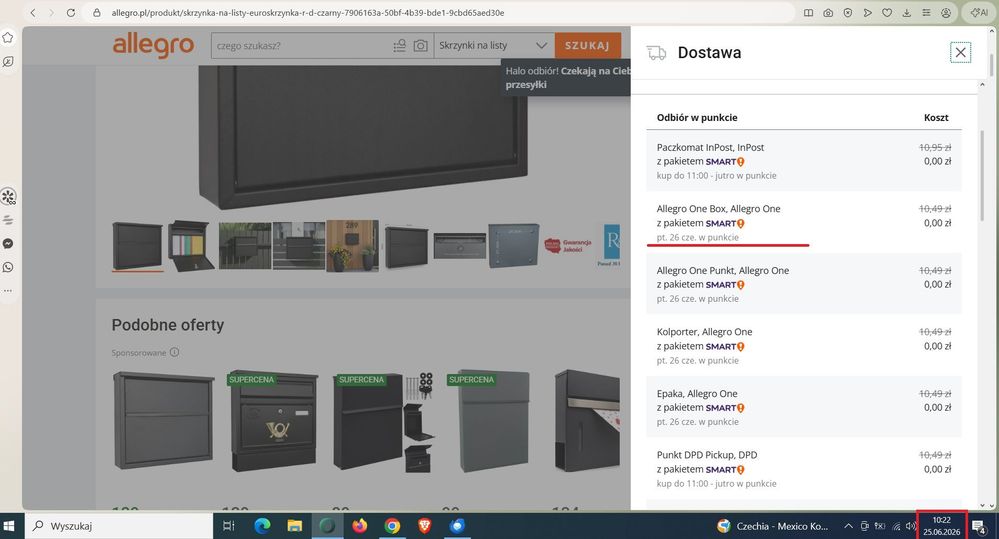
Task: Click the Dostawa panel scrollbar
Action: [982, 175]
